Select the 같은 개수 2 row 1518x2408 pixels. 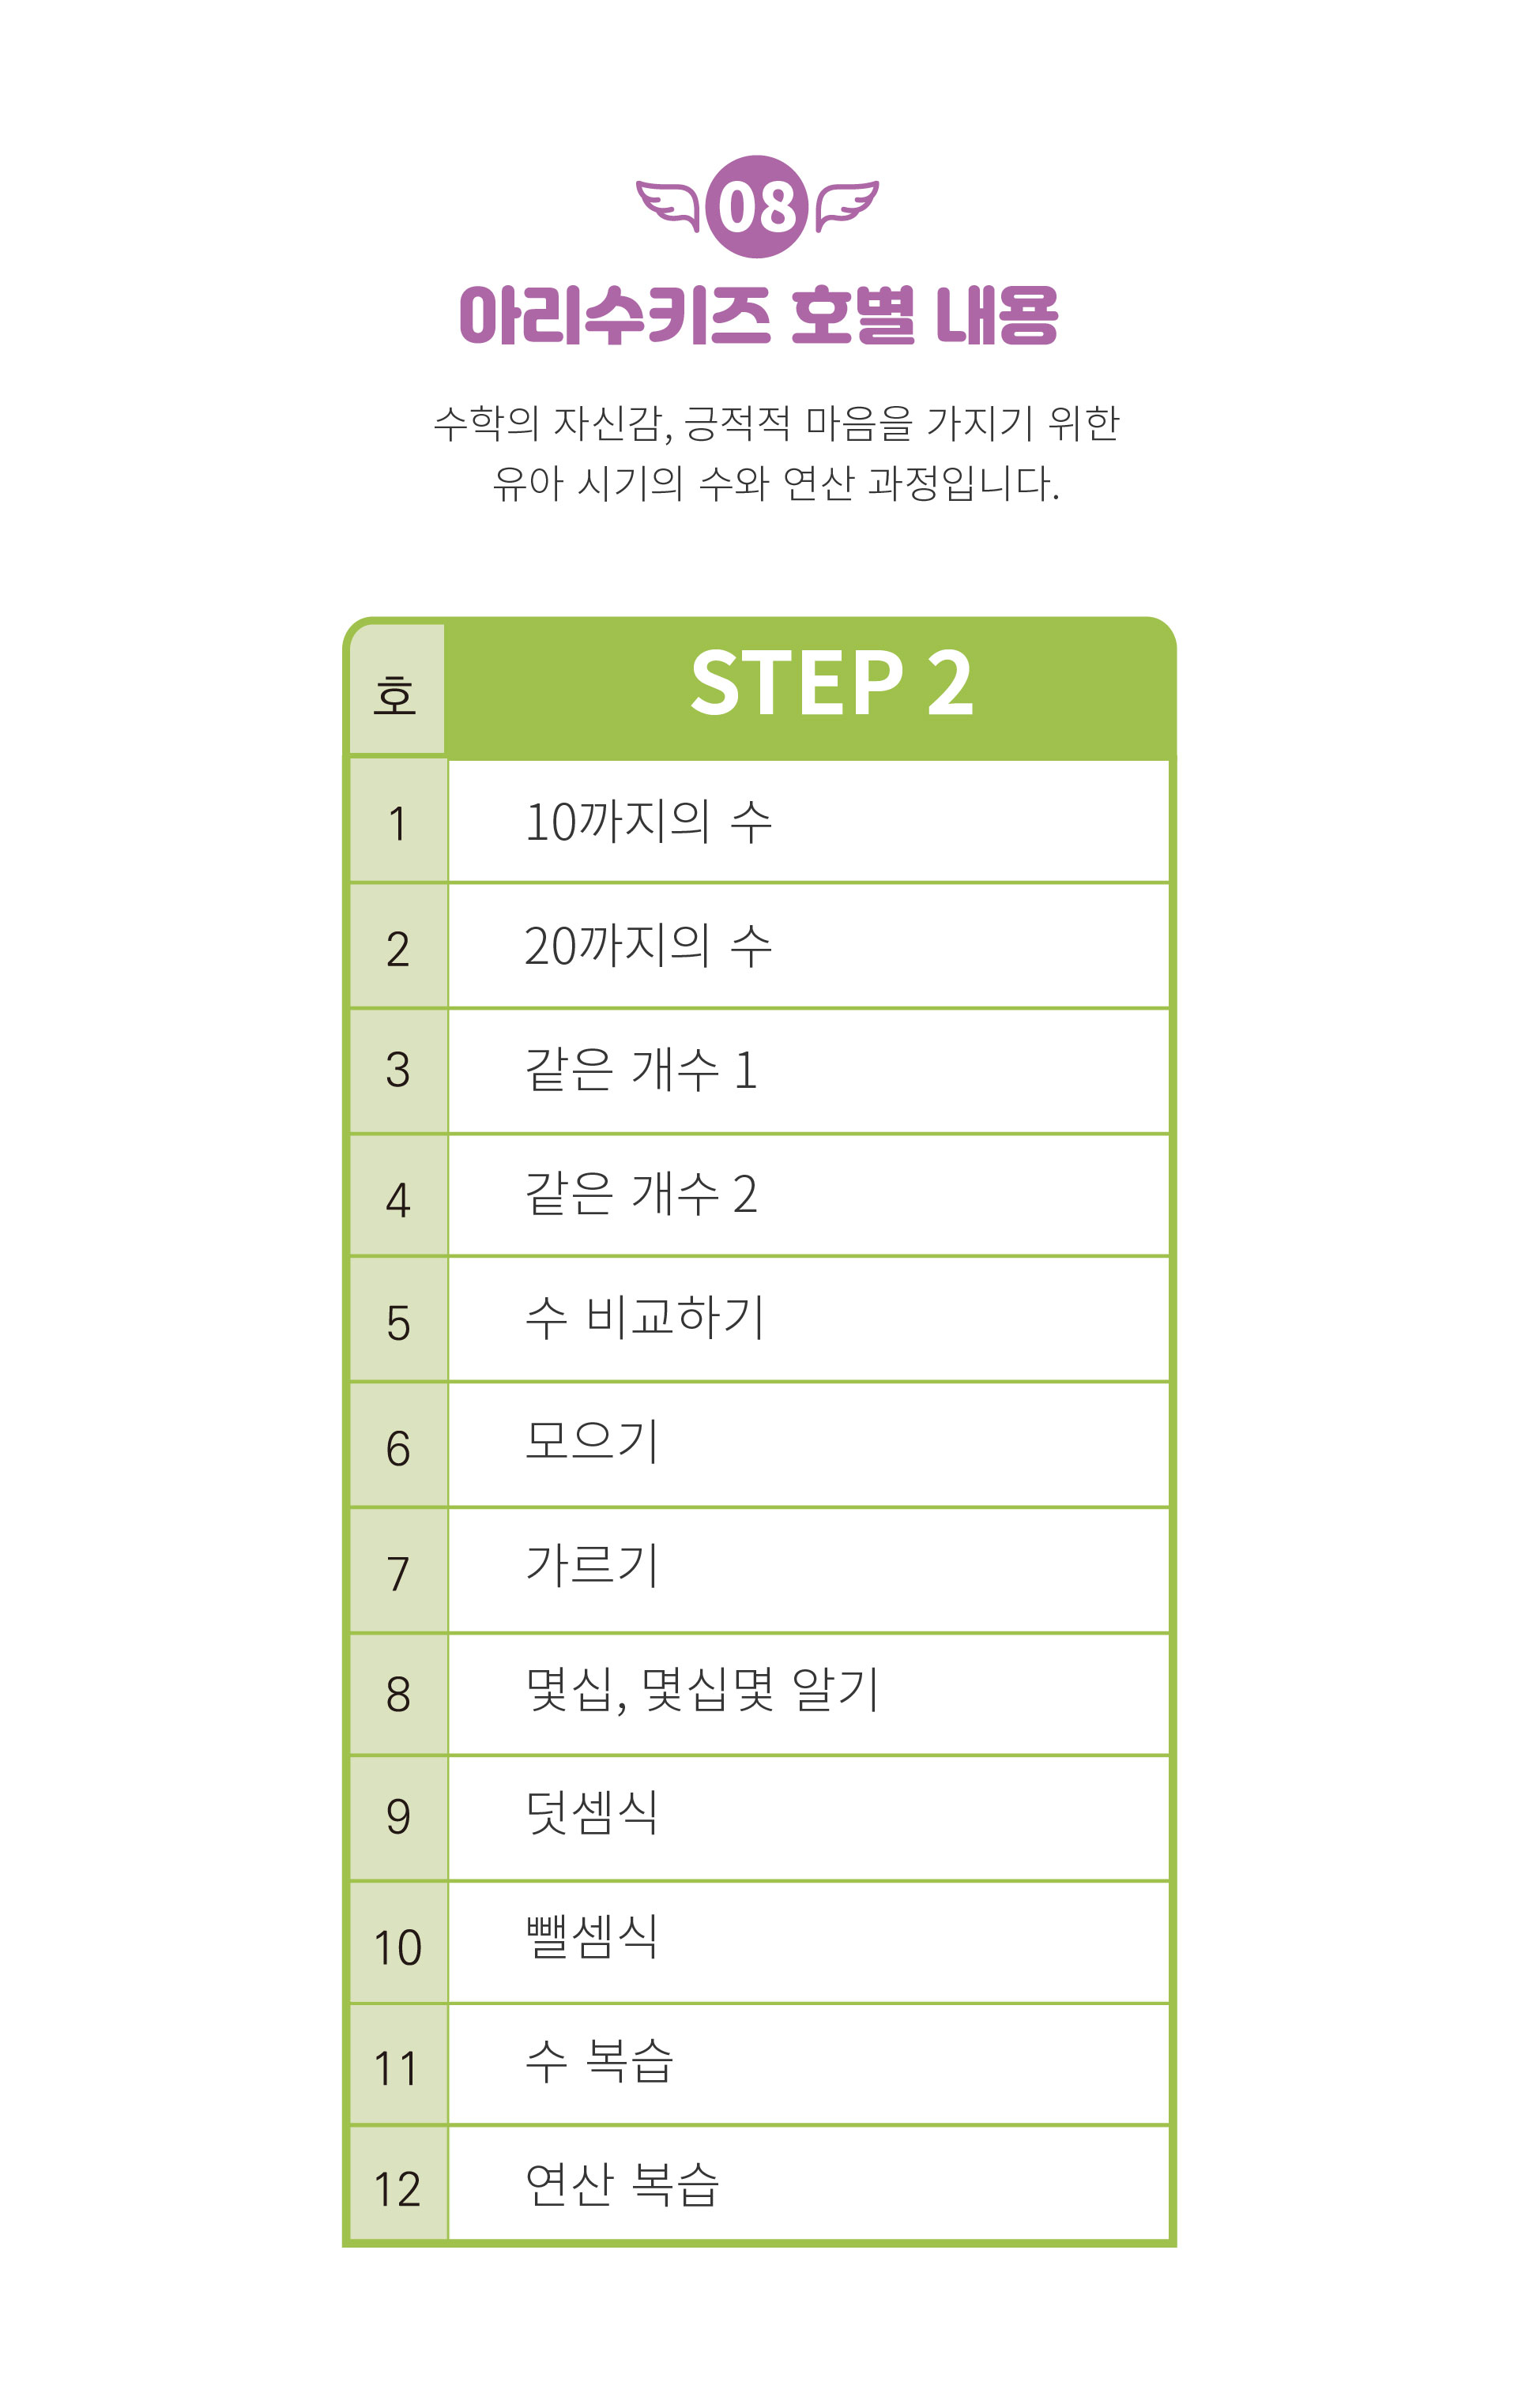[641, 1194]
